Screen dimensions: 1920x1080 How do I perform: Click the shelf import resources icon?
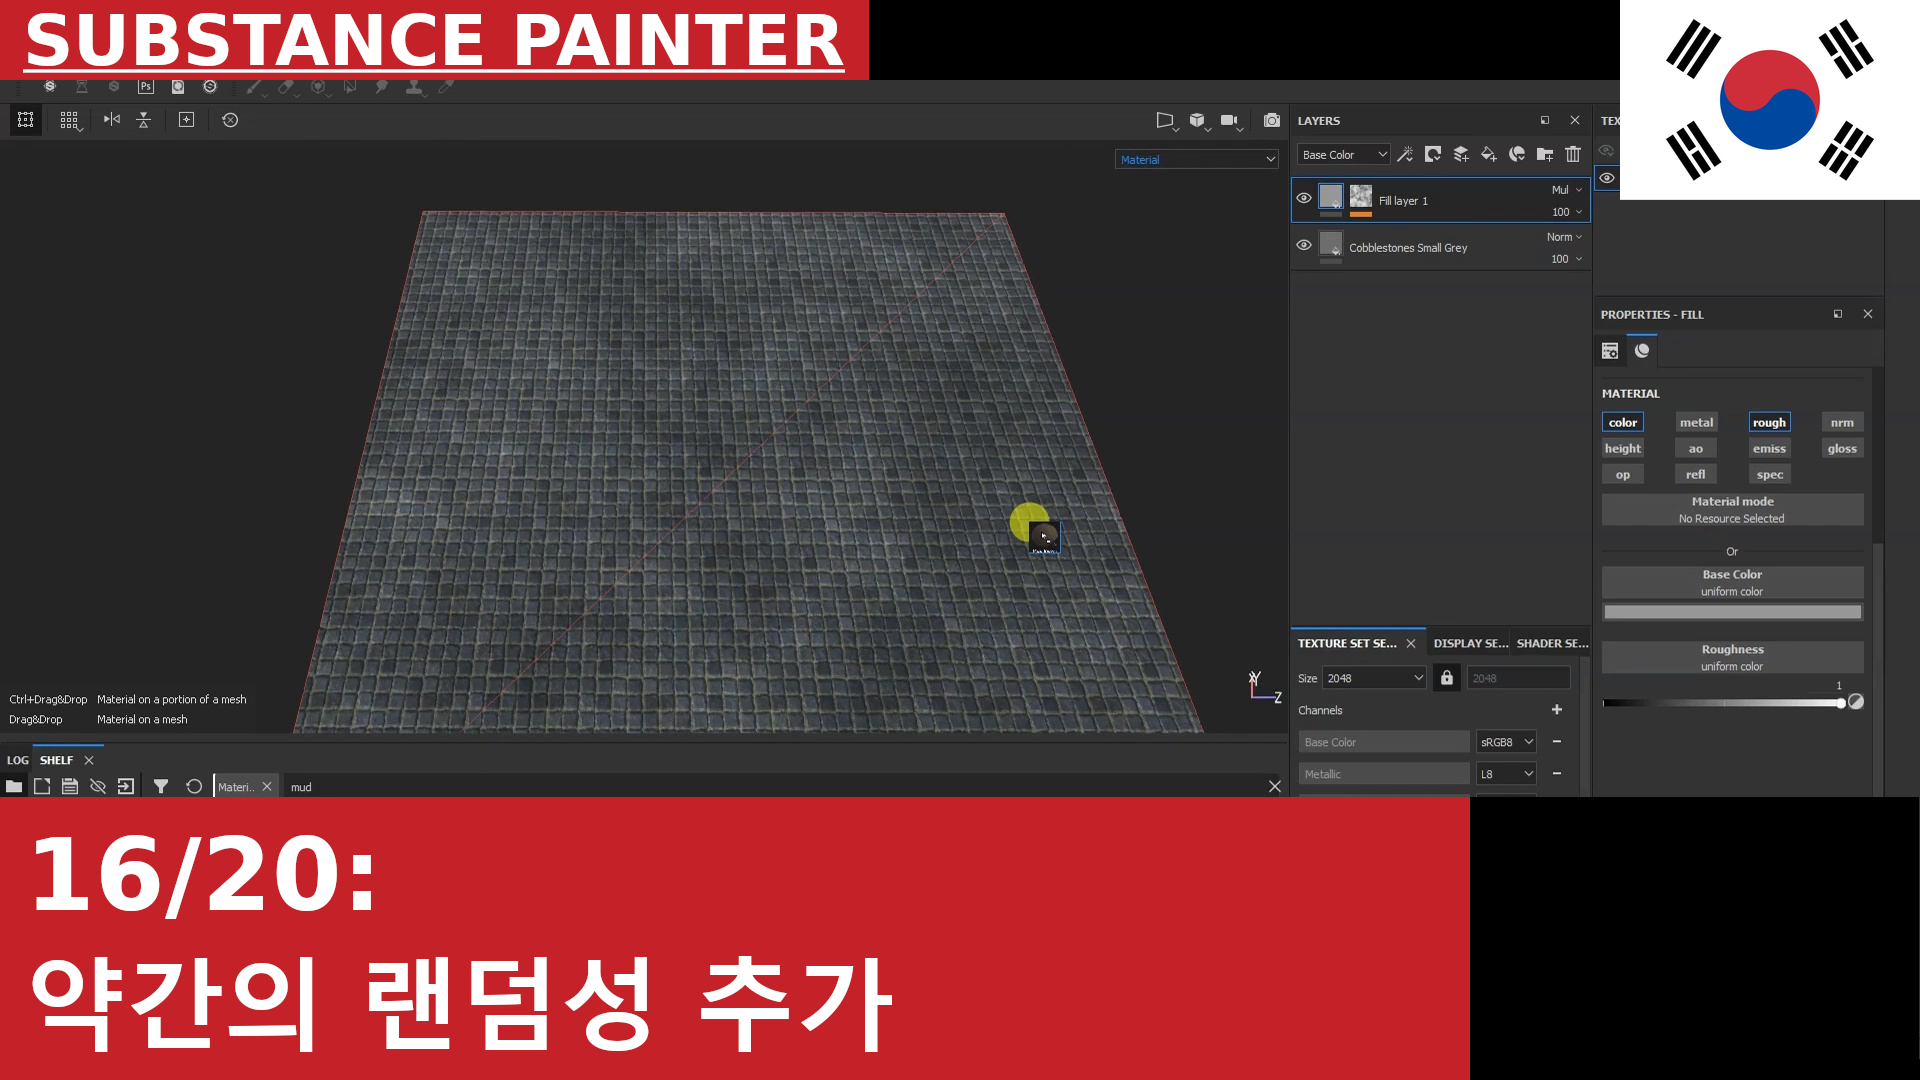pos(126,787)
